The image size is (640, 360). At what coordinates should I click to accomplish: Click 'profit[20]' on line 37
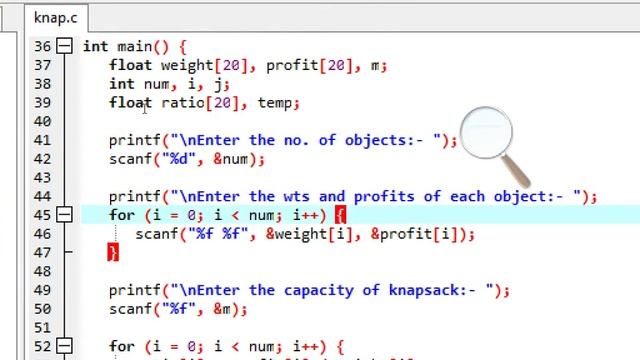click(x=309, y=65)
